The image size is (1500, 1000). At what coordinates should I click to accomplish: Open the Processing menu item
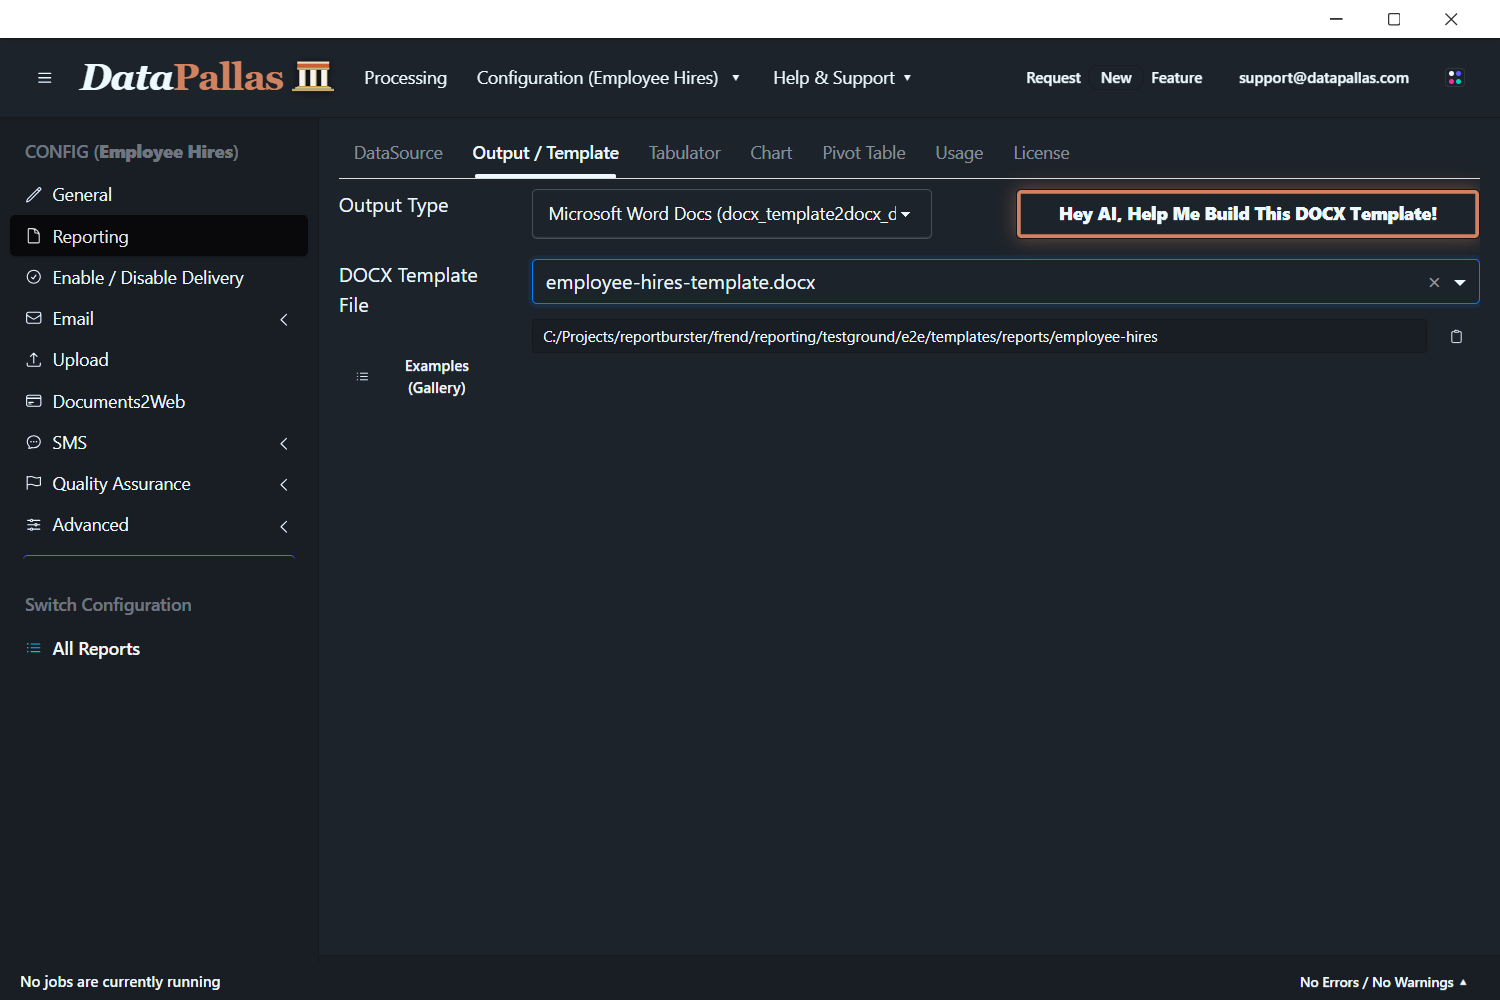click(x=405, y=78)
